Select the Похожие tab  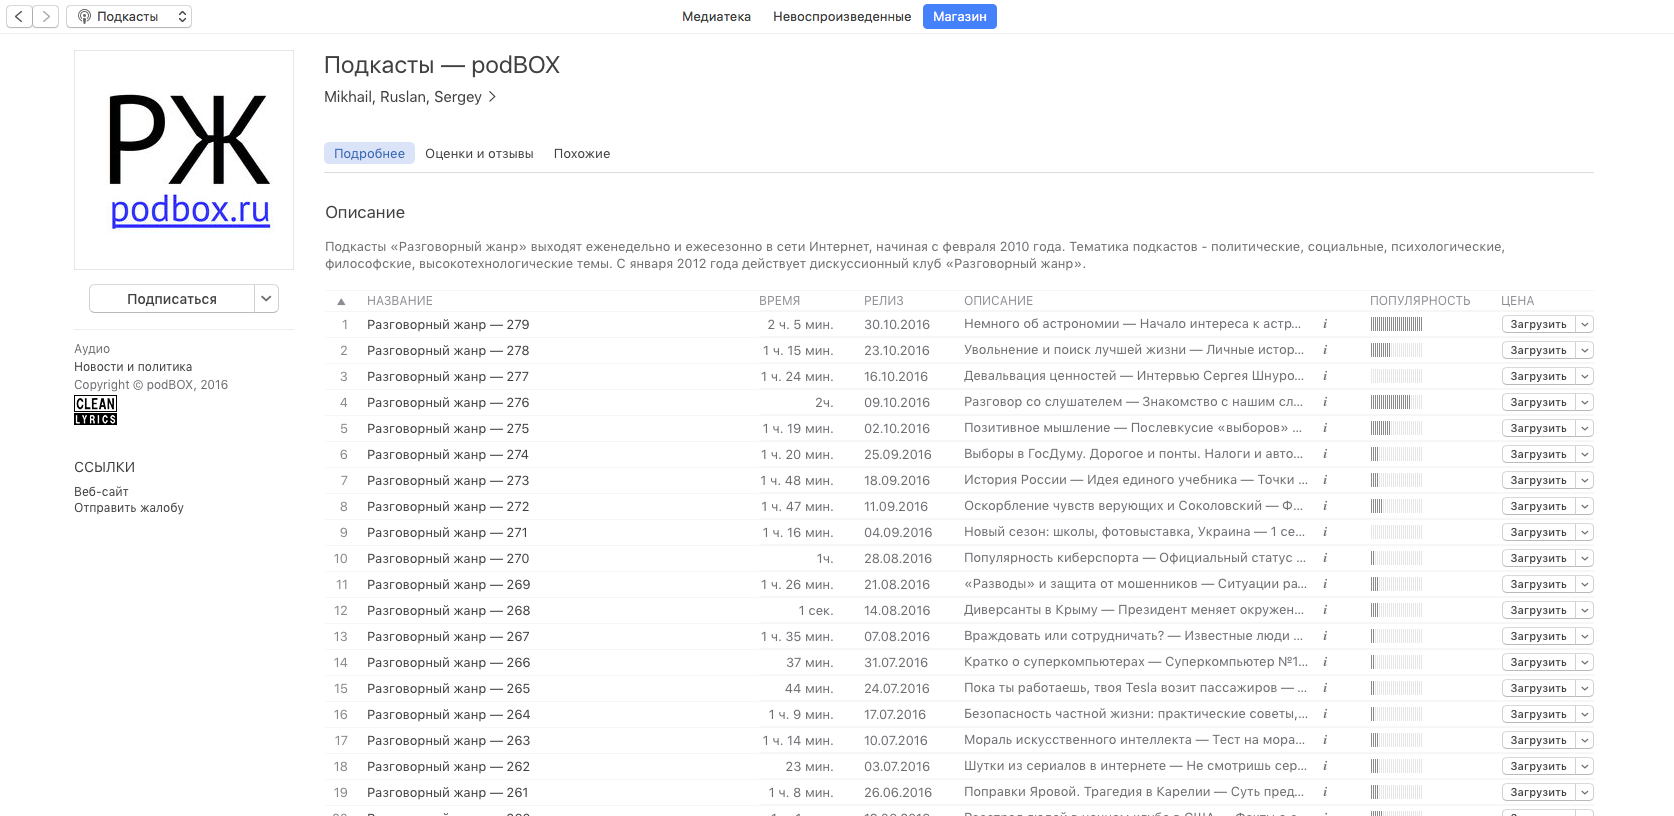tap(582, 154)
